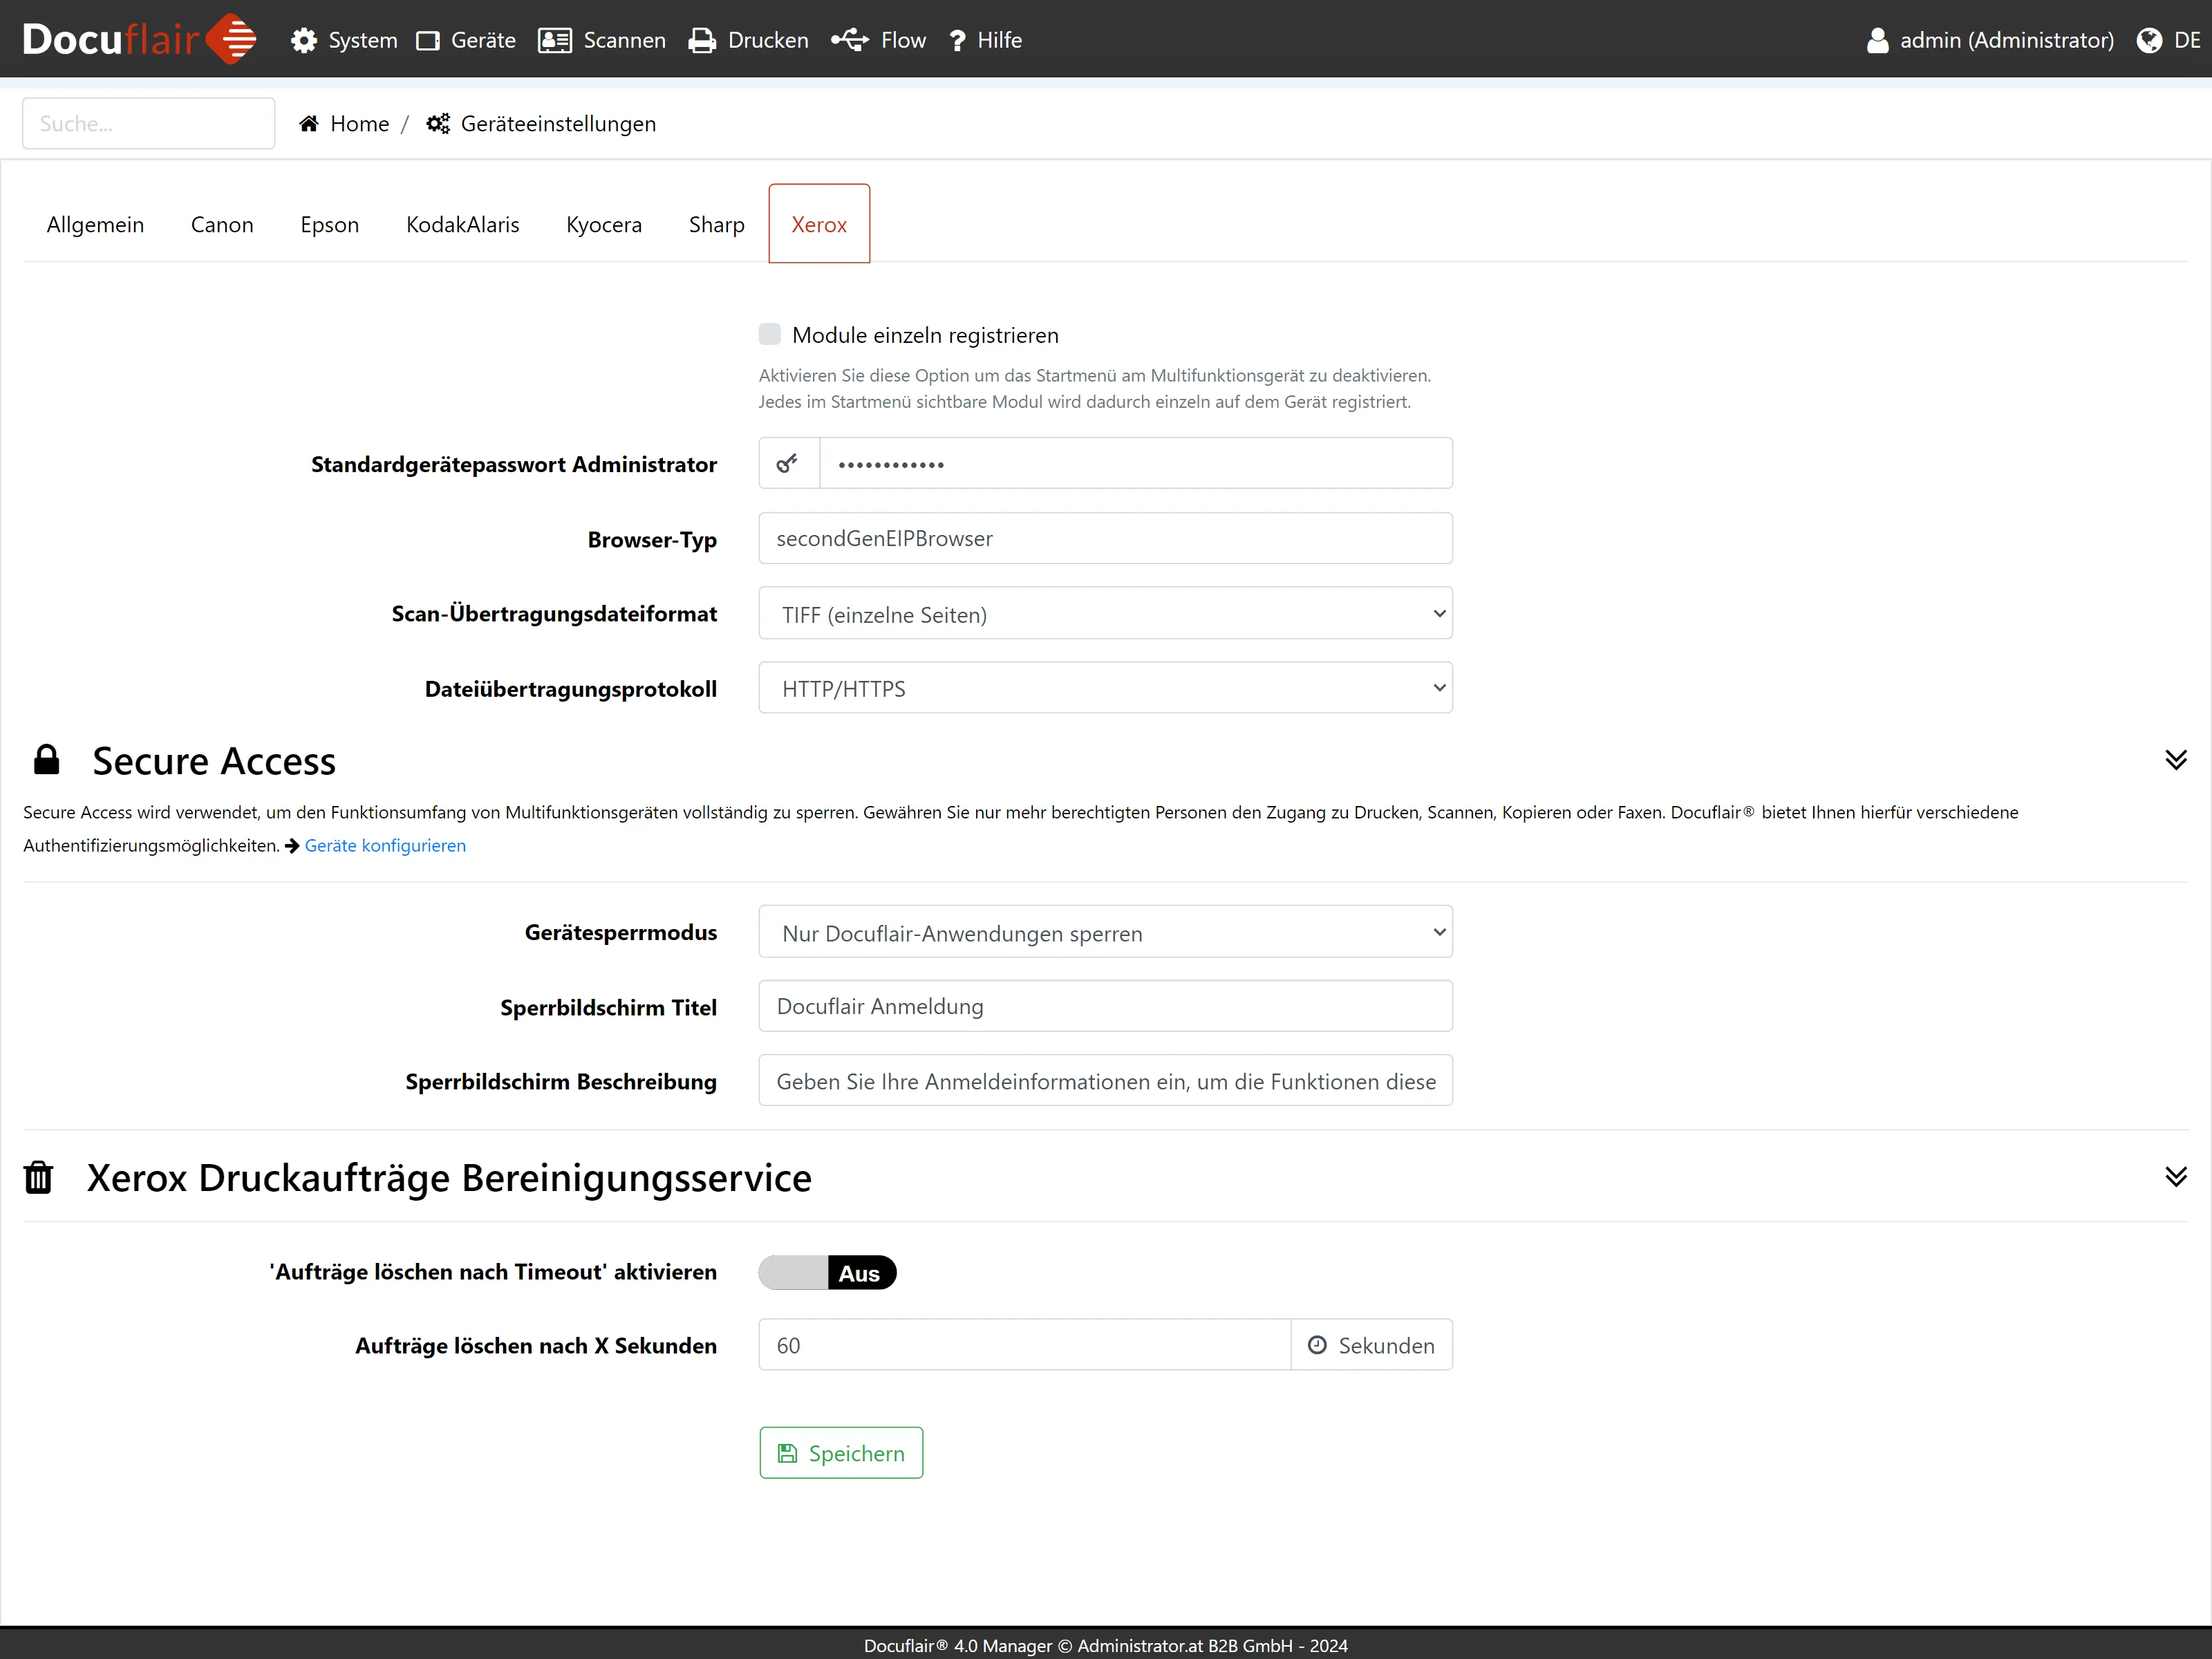The height and width of the screenshot is (1659, 2212).
Task: Click the Docuflair logo
Action: [138, 39]
